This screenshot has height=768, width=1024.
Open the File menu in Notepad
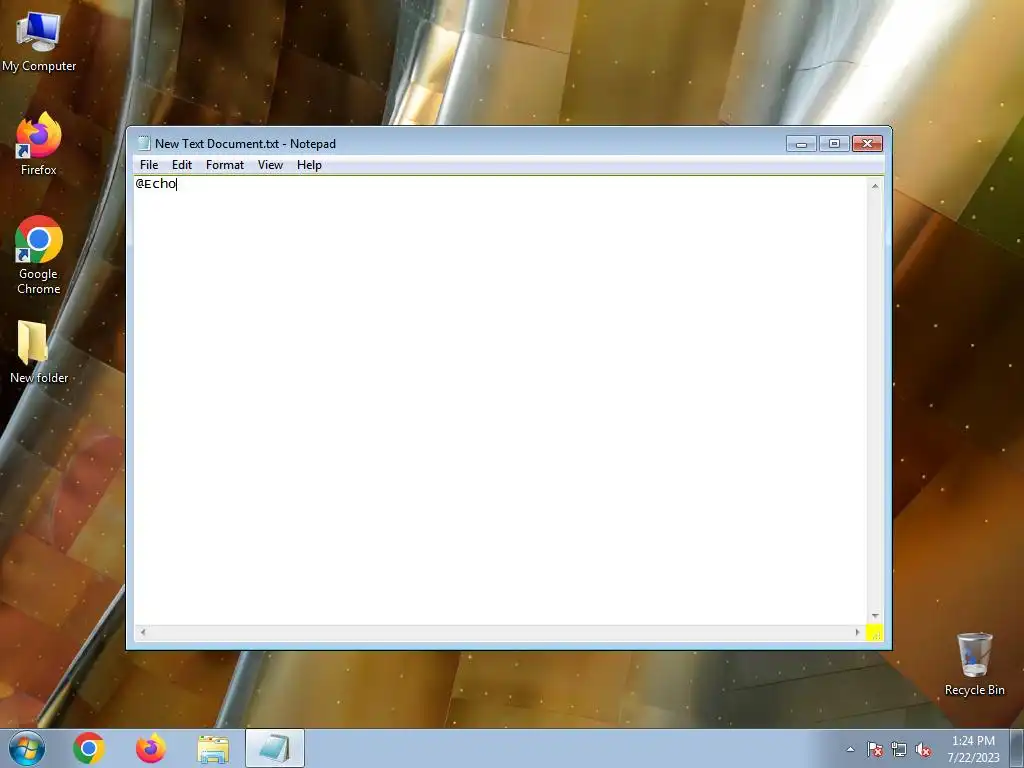click(x=149, y=165)
